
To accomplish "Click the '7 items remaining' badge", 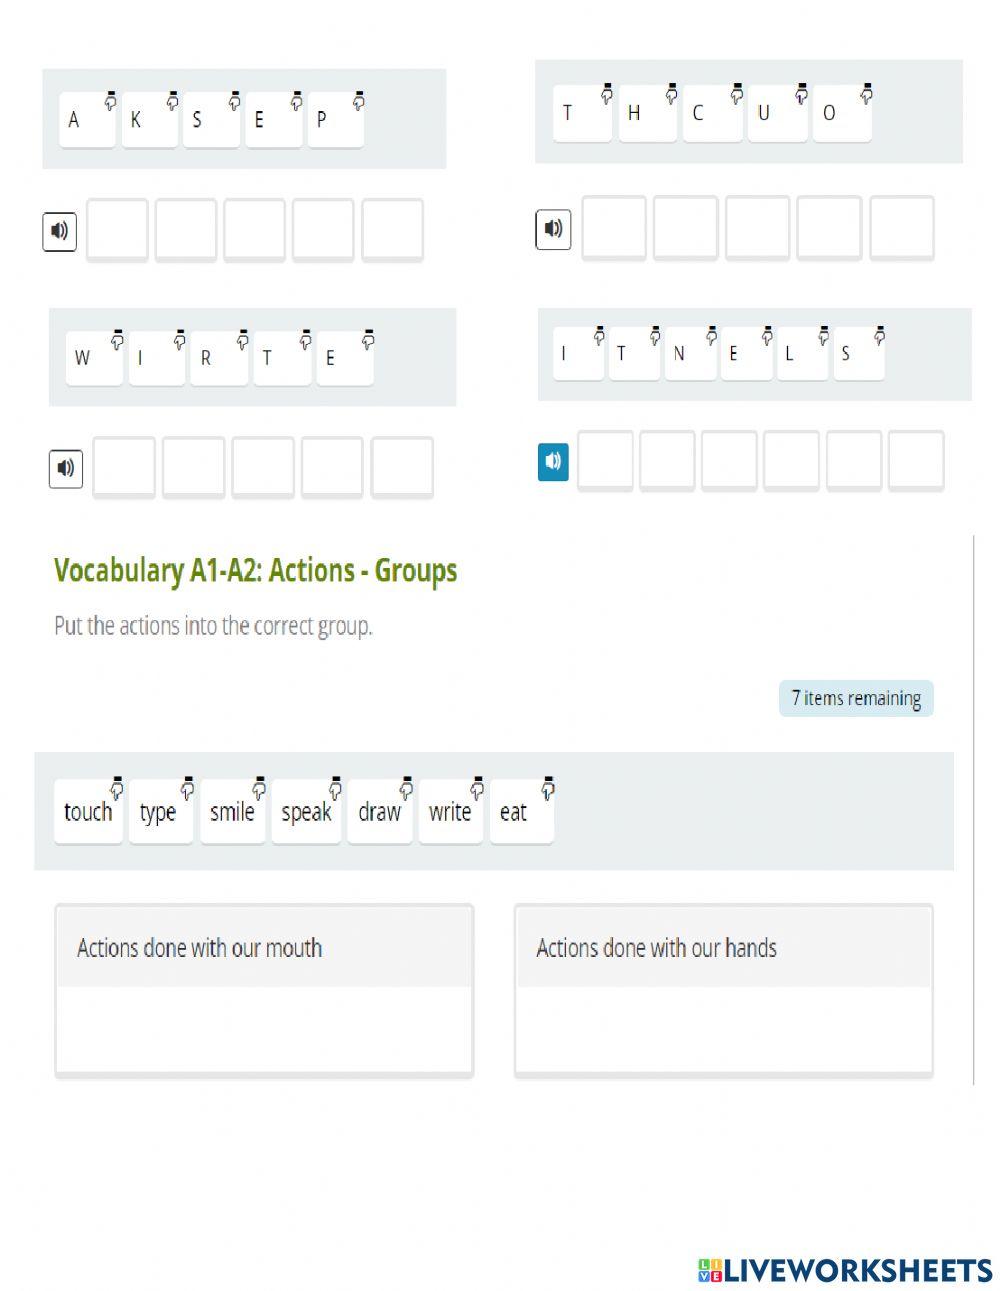I will click(x=856, y=698).
